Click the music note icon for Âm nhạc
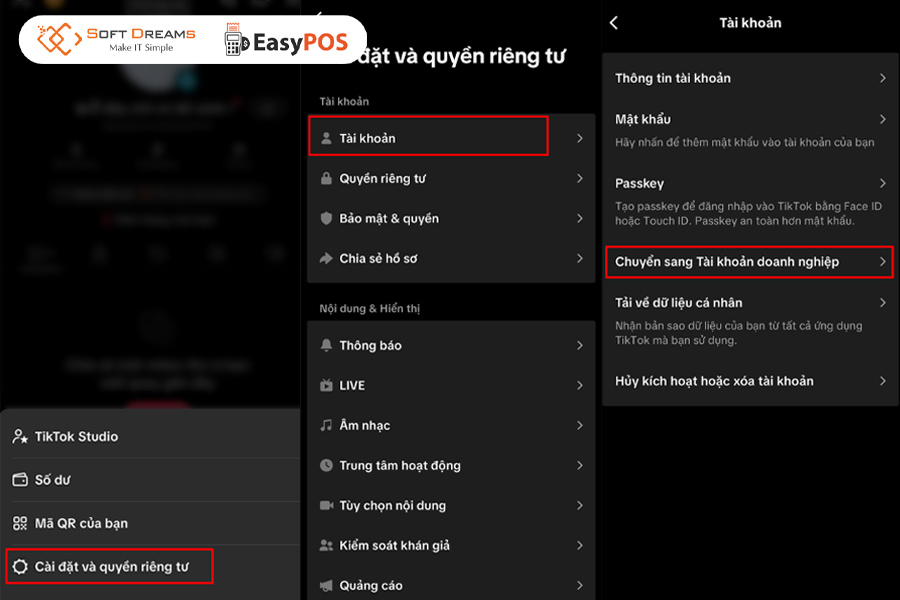Viewport: 900px width, 600px height. click(x=326, y=426)
